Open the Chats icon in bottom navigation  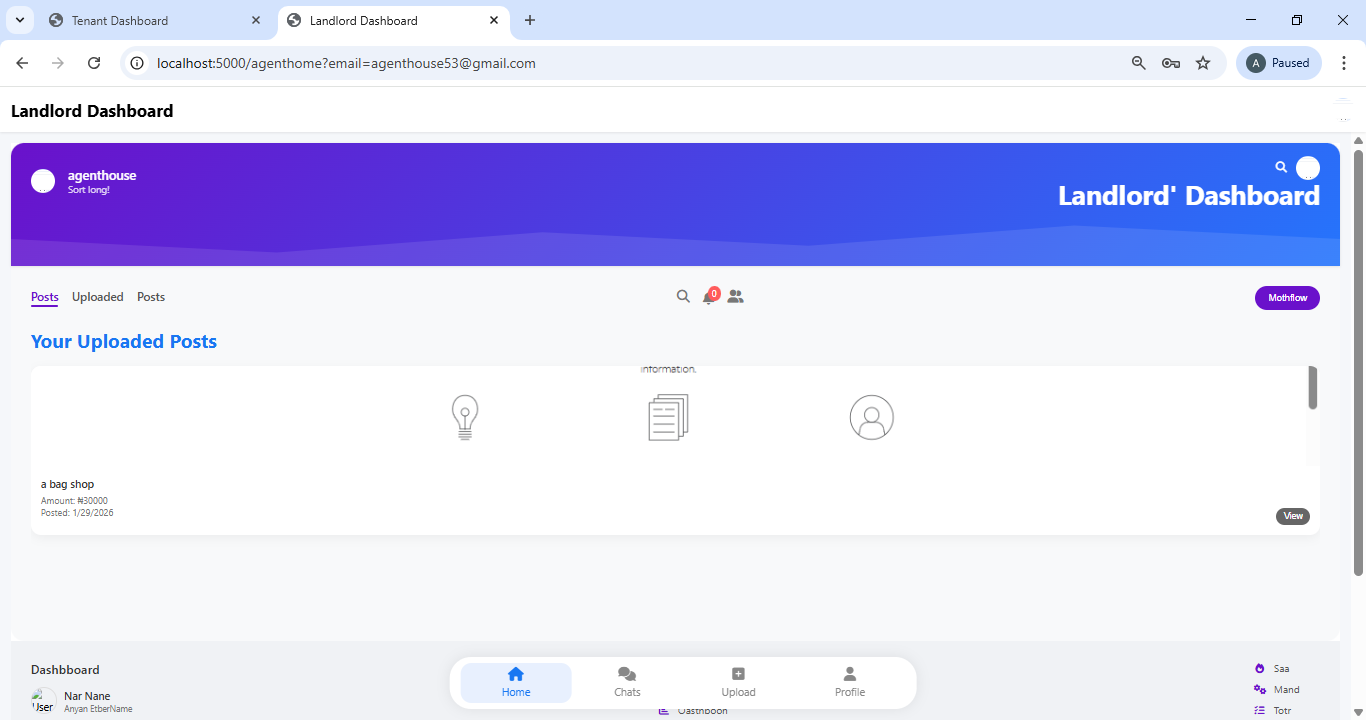coord(627,681)
